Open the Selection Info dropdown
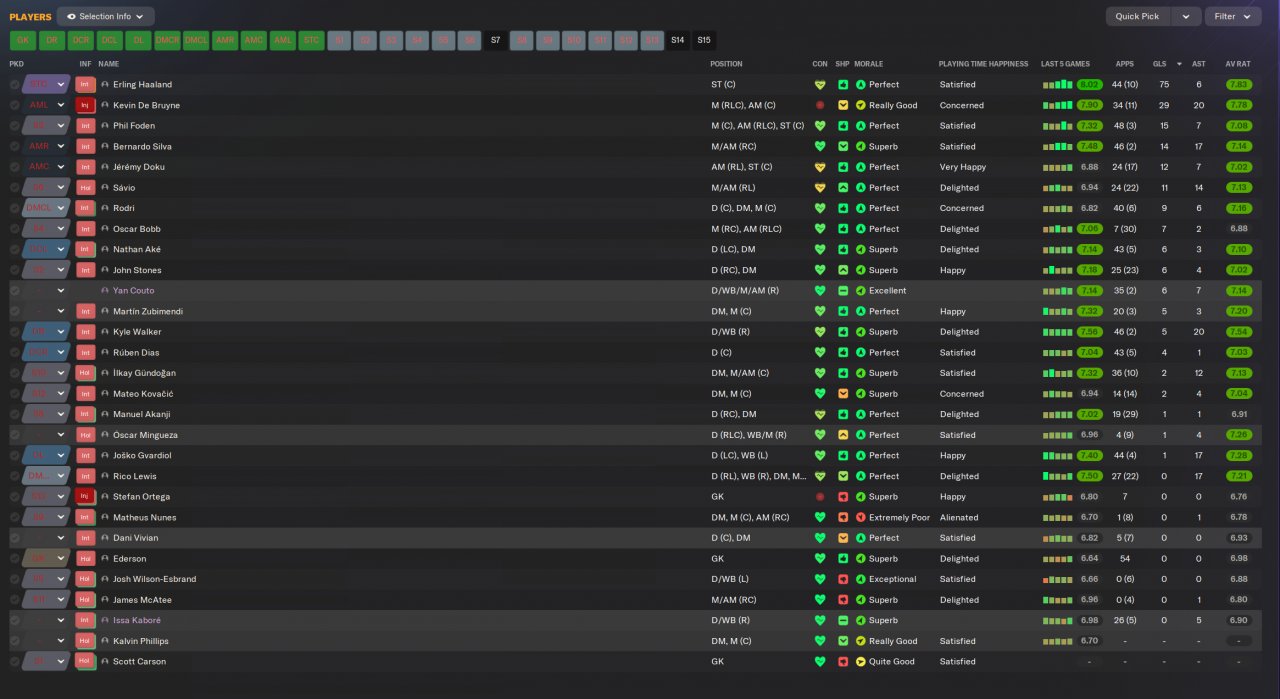Screen dimensions: 1280x699 click(x=106, y=16)
